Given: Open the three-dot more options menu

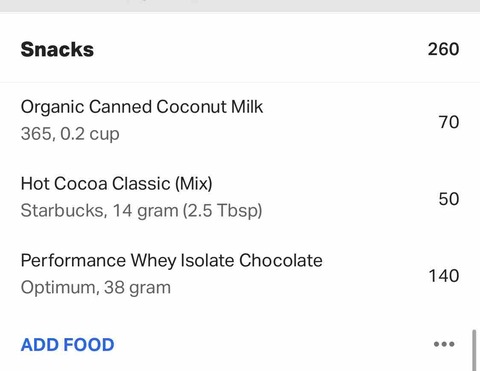Looking at the screenshot, I should pos(444,344).
